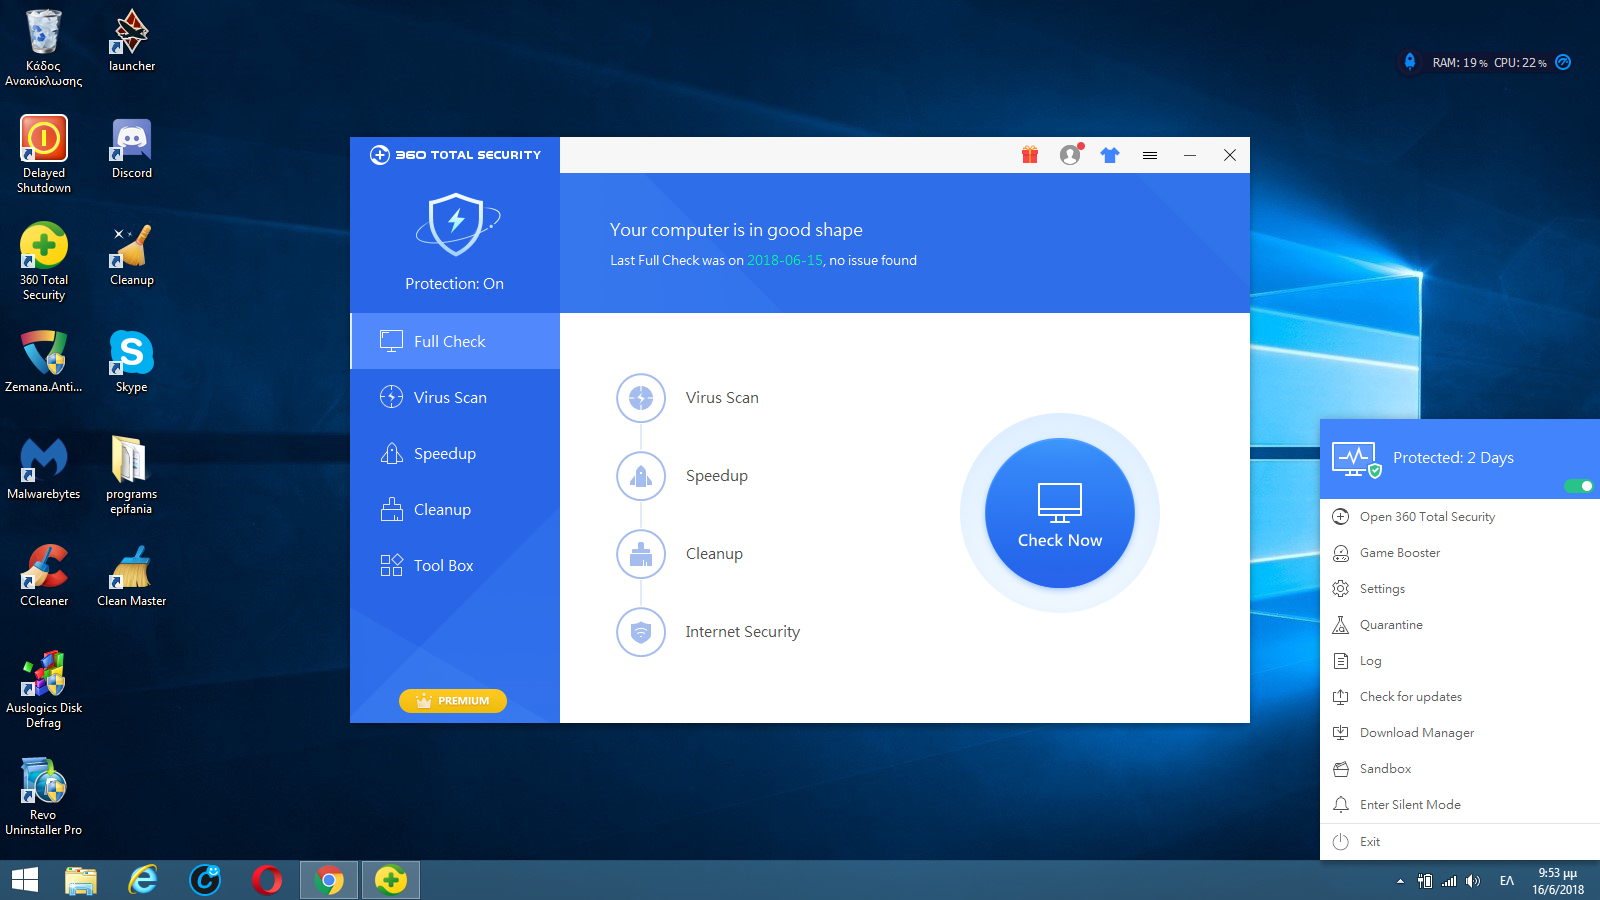
Task: Select the 360 Total Security desktop icon
Action: coord(44,261)
